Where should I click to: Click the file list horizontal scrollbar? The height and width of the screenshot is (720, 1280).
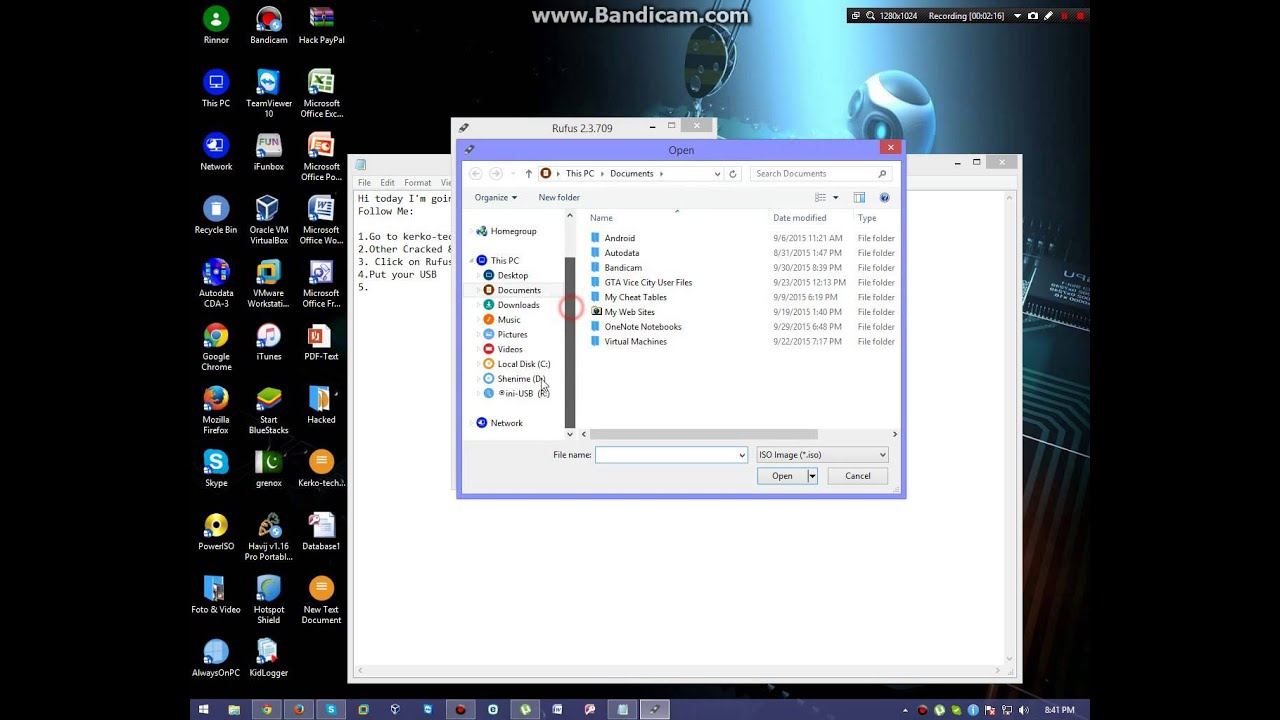(x=703, y=434)
